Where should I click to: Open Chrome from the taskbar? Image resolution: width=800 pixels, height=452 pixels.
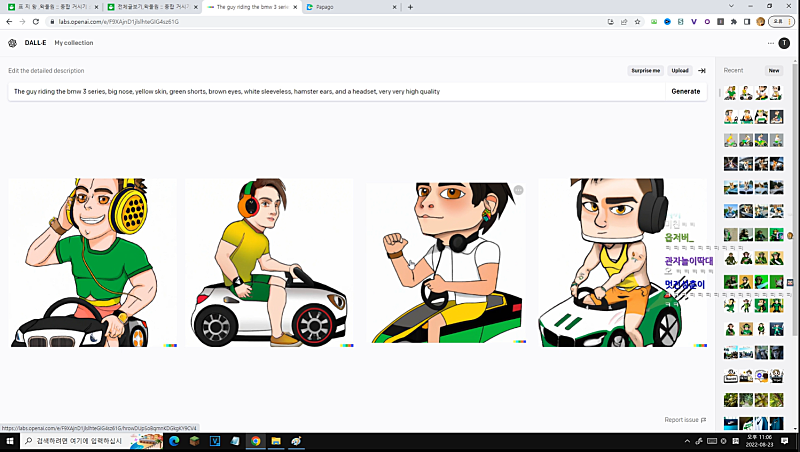point(256,441)
